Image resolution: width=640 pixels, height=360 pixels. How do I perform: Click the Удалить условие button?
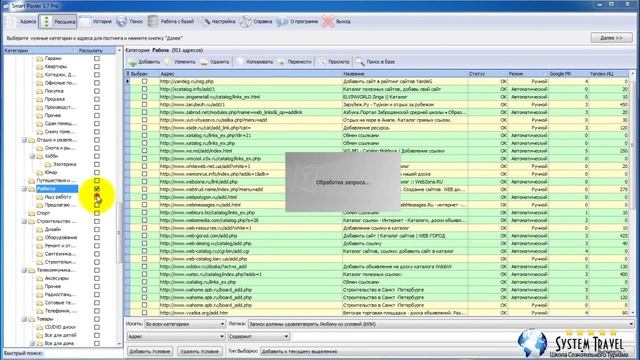pos(199,351)
